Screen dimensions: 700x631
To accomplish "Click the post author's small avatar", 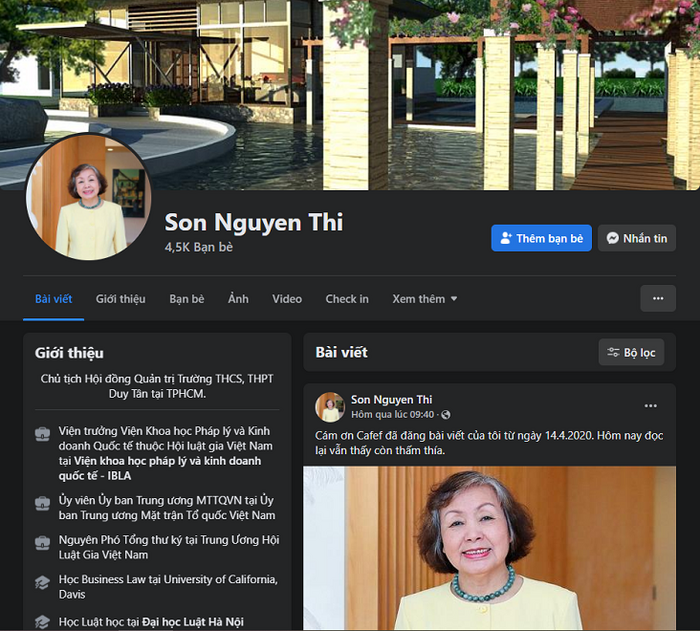I will (330, 407).
